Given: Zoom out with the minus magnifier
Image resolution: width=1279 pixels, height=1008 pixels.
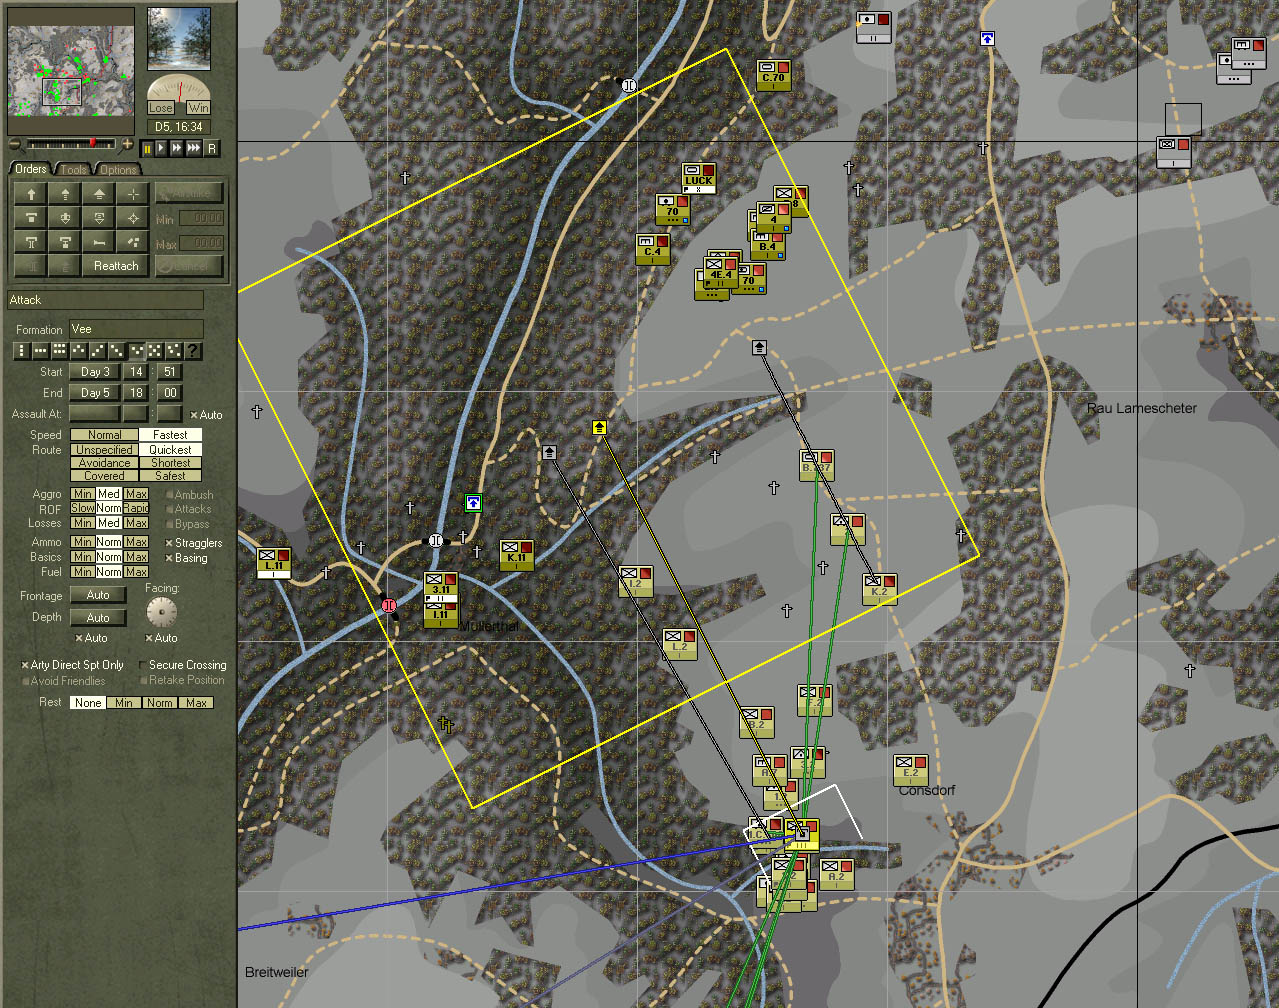Looking at the screenshot, I should point(15,145).
